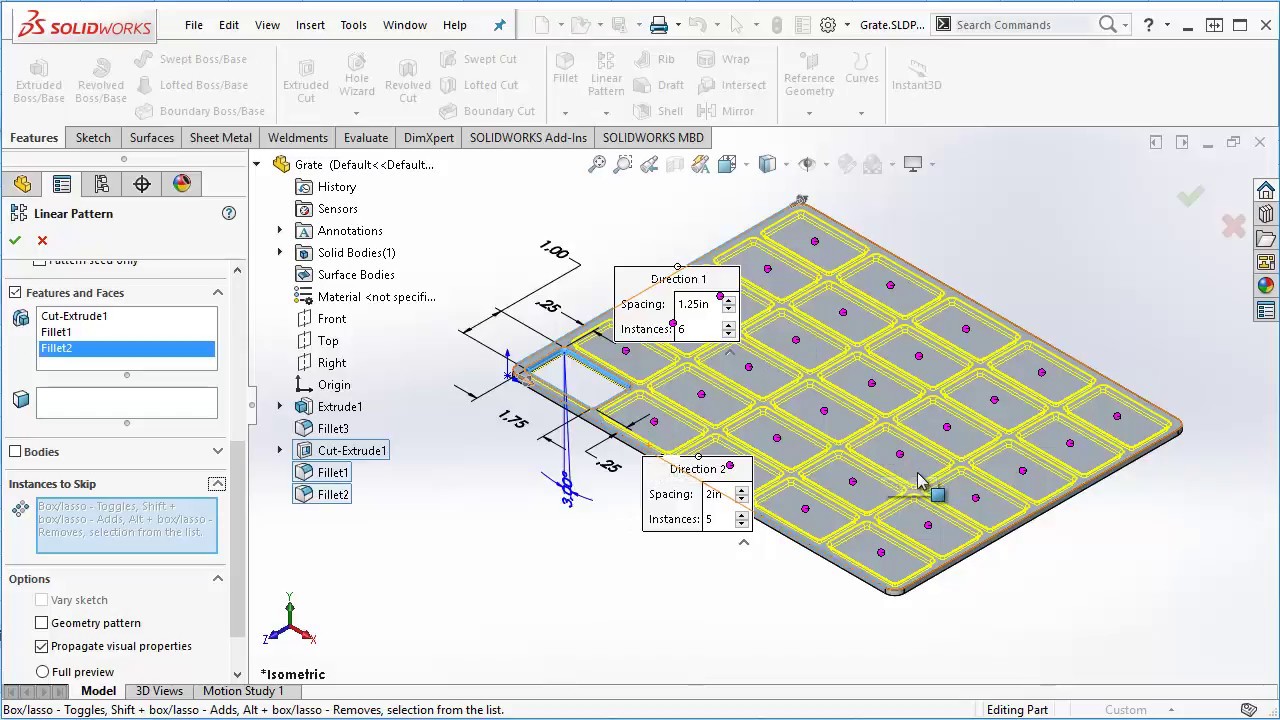Open the DimXpertManager tab icon
Viewport: 1280px width, 720px height.
pyautogui.click(x=142, y=184)
